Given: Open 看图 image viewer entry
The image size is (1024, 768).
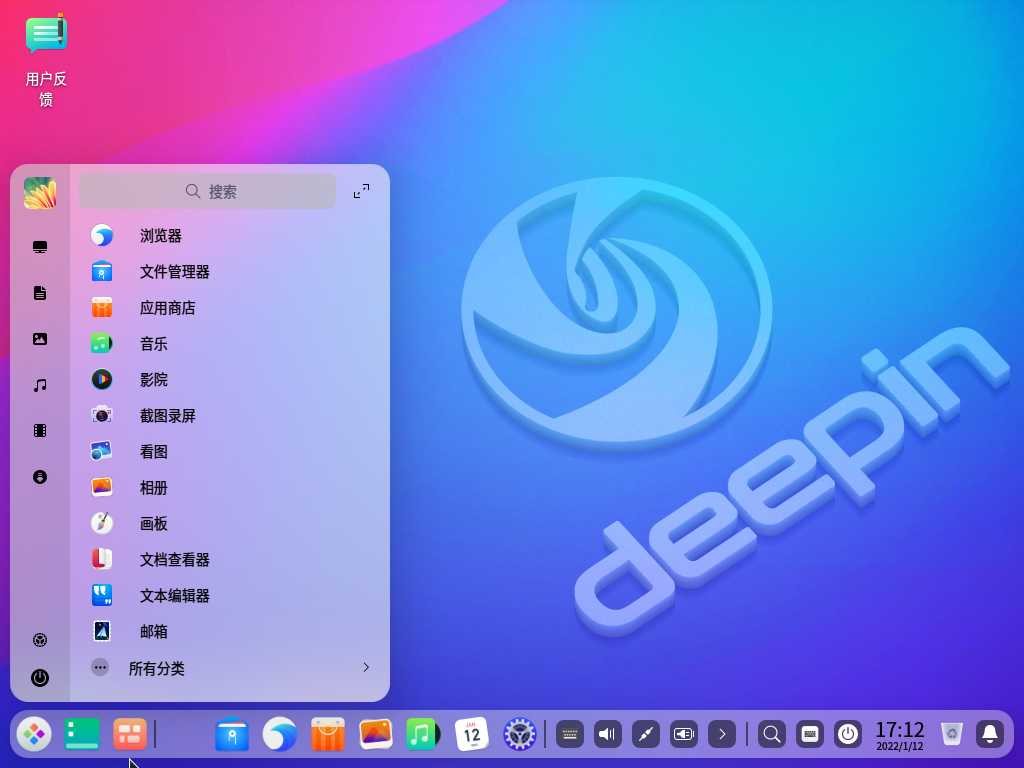Looking at the screenshot, I should click(230, 451).
